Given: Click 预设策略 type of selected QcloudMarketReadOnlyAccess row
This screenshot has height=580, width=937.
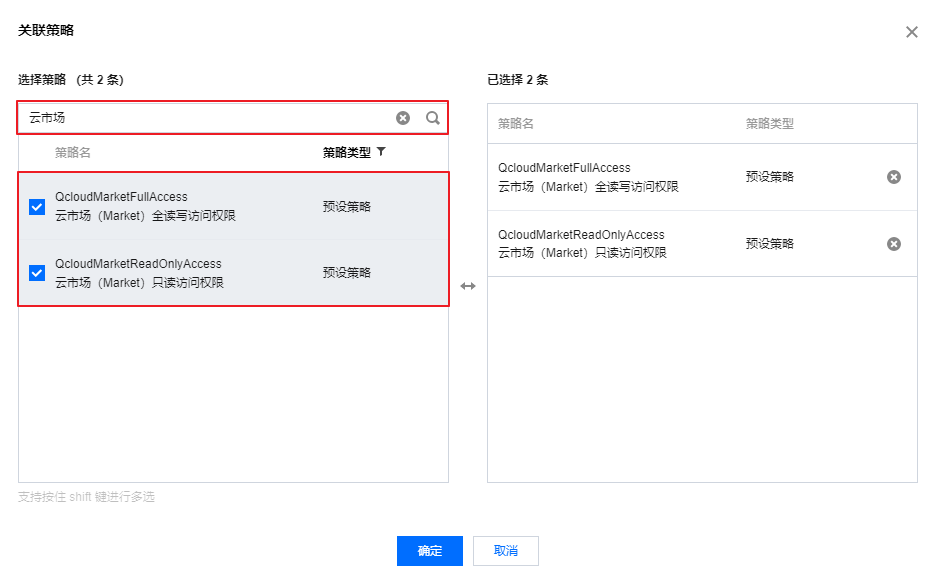Looking at the screenshot, I should [770, 244].
